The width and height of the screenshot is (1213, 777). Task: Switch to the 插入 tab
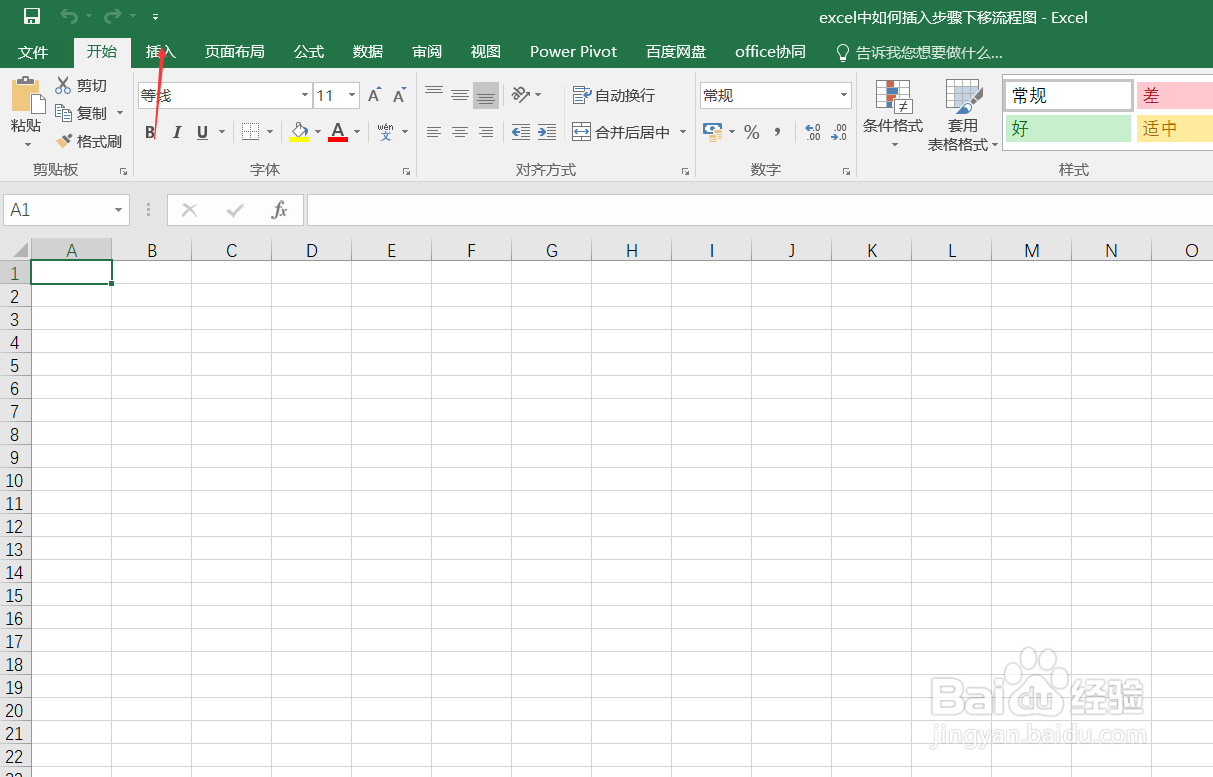coord(160,52)
